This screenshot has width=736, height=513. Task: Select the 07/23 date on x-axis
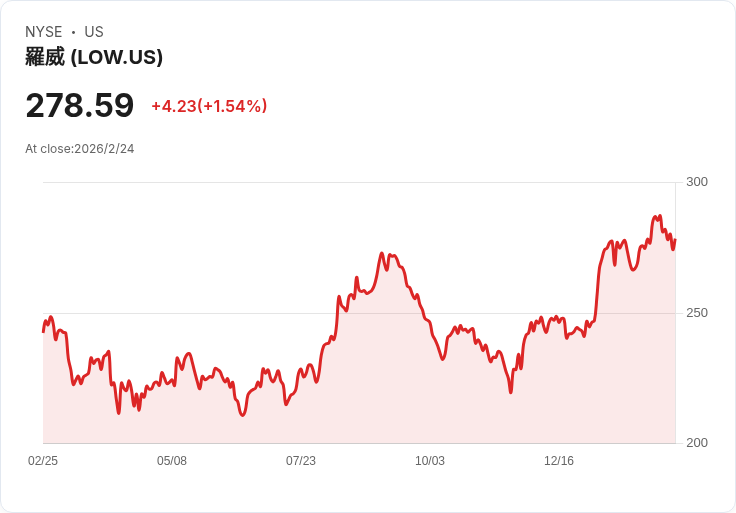pos(301,461)
